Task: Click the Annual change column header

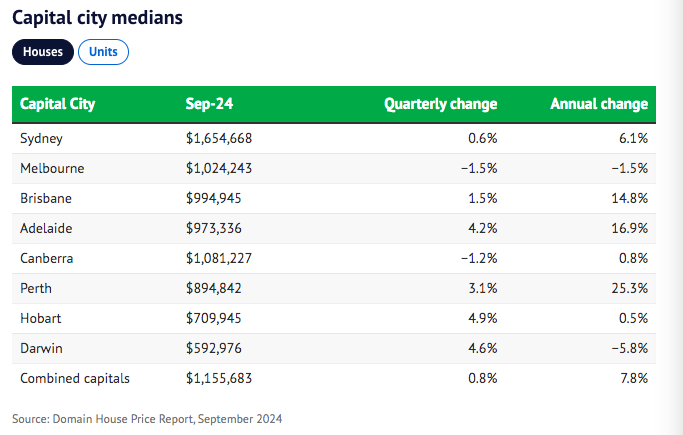Action: pyautogui.click(x=599, y=104)
